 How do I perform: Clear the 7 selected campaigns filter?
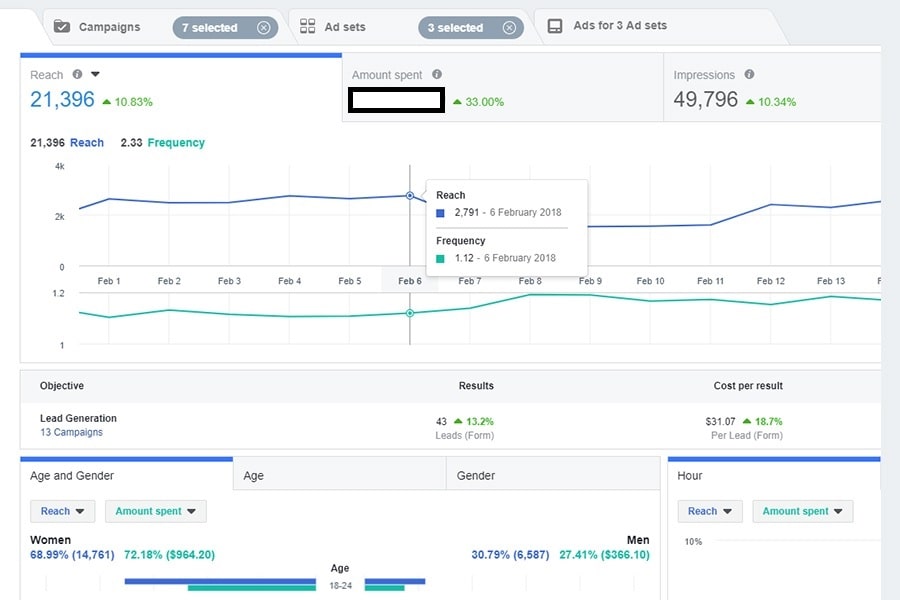(x=263, y=28)
